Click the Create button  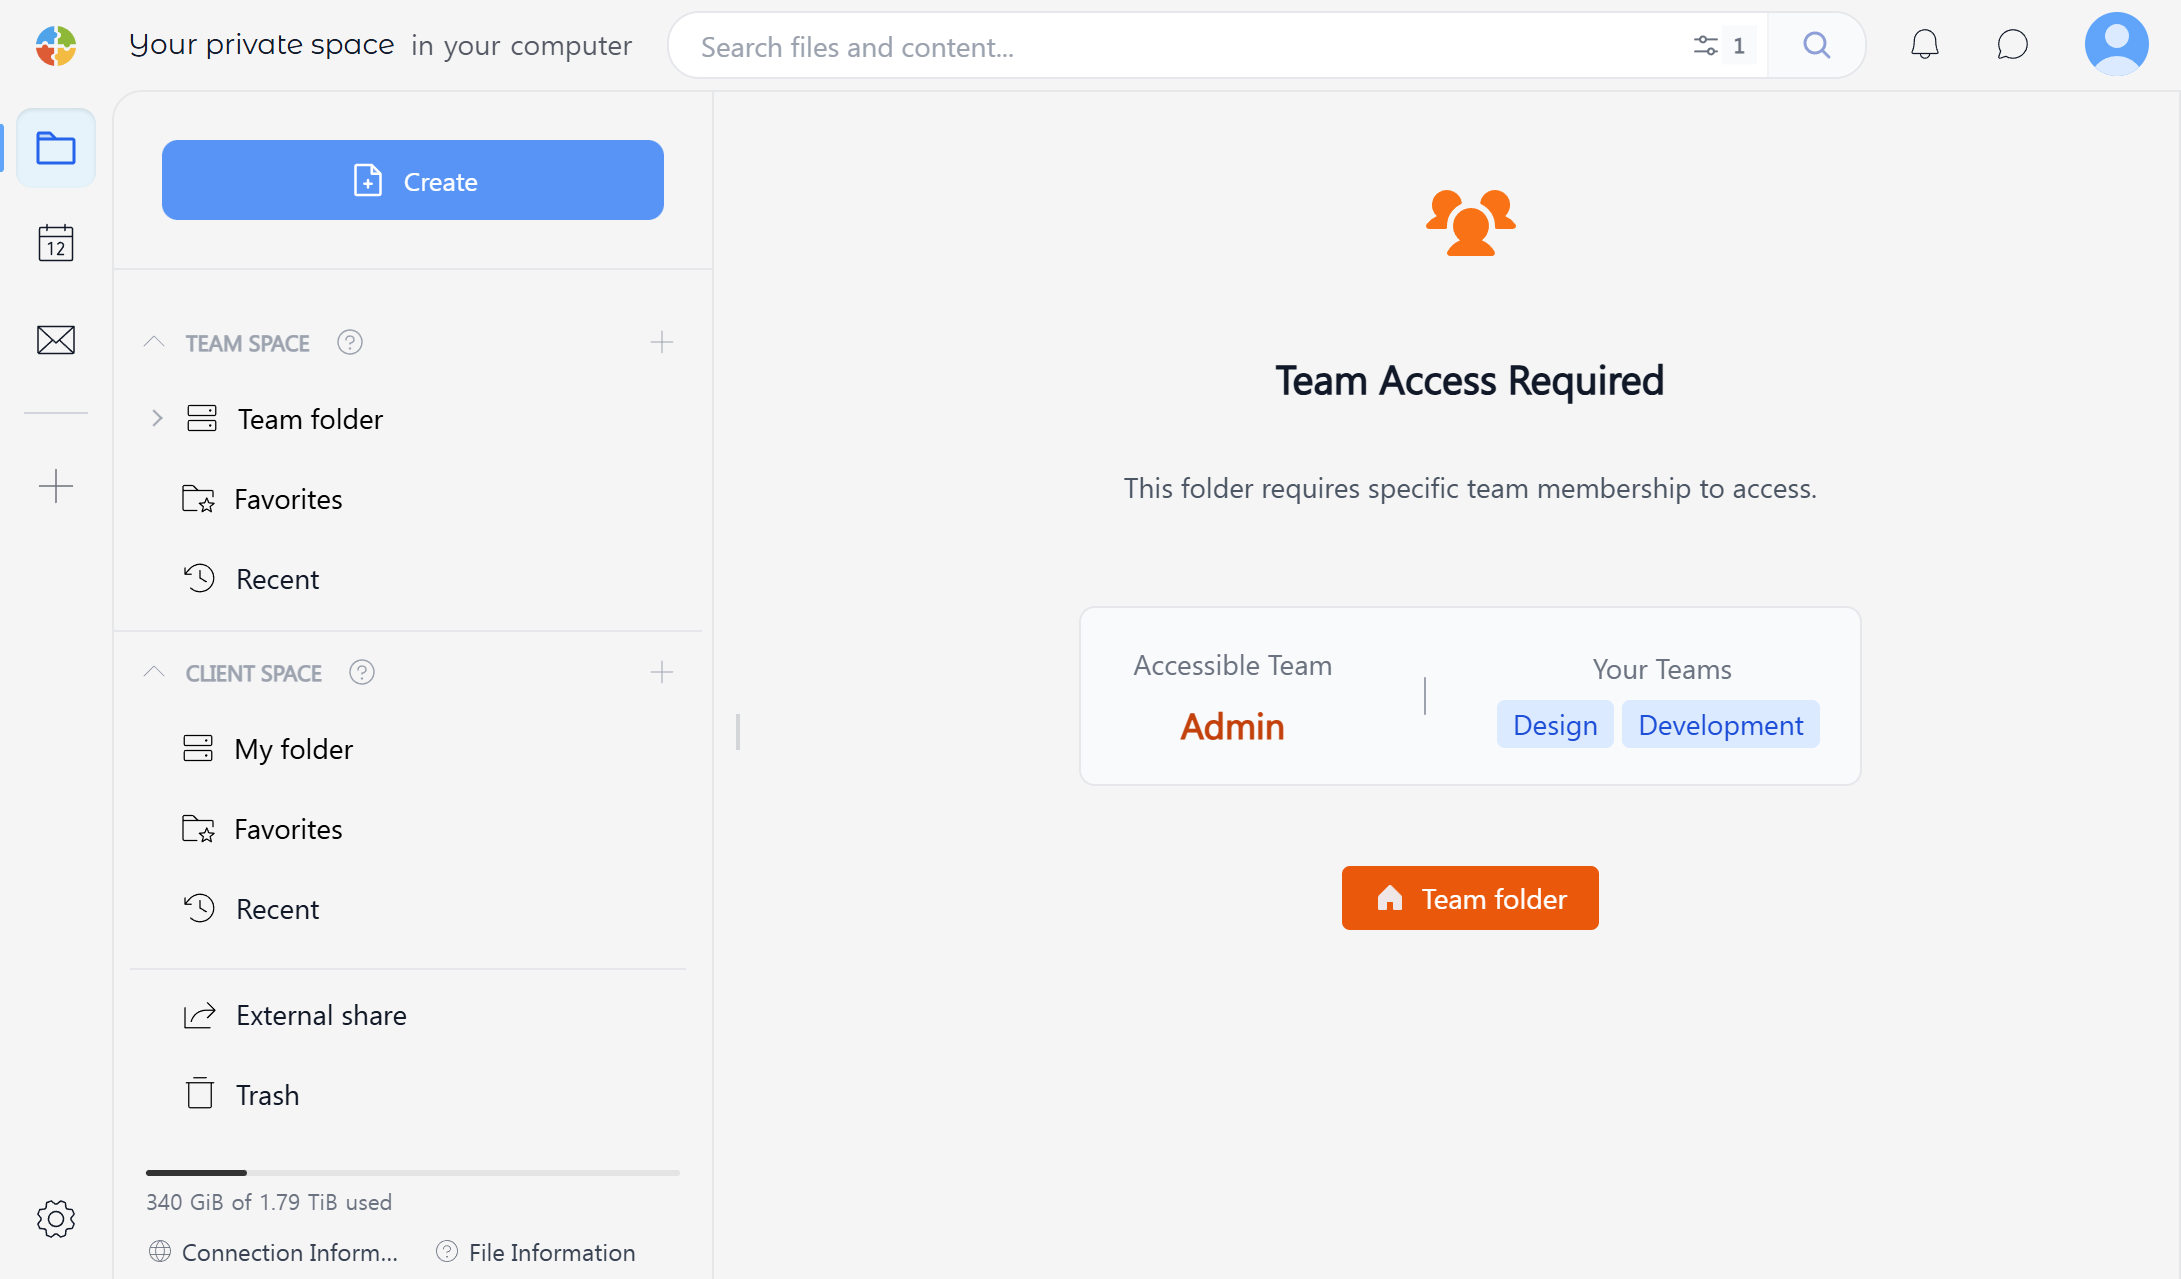coord(413,180)
